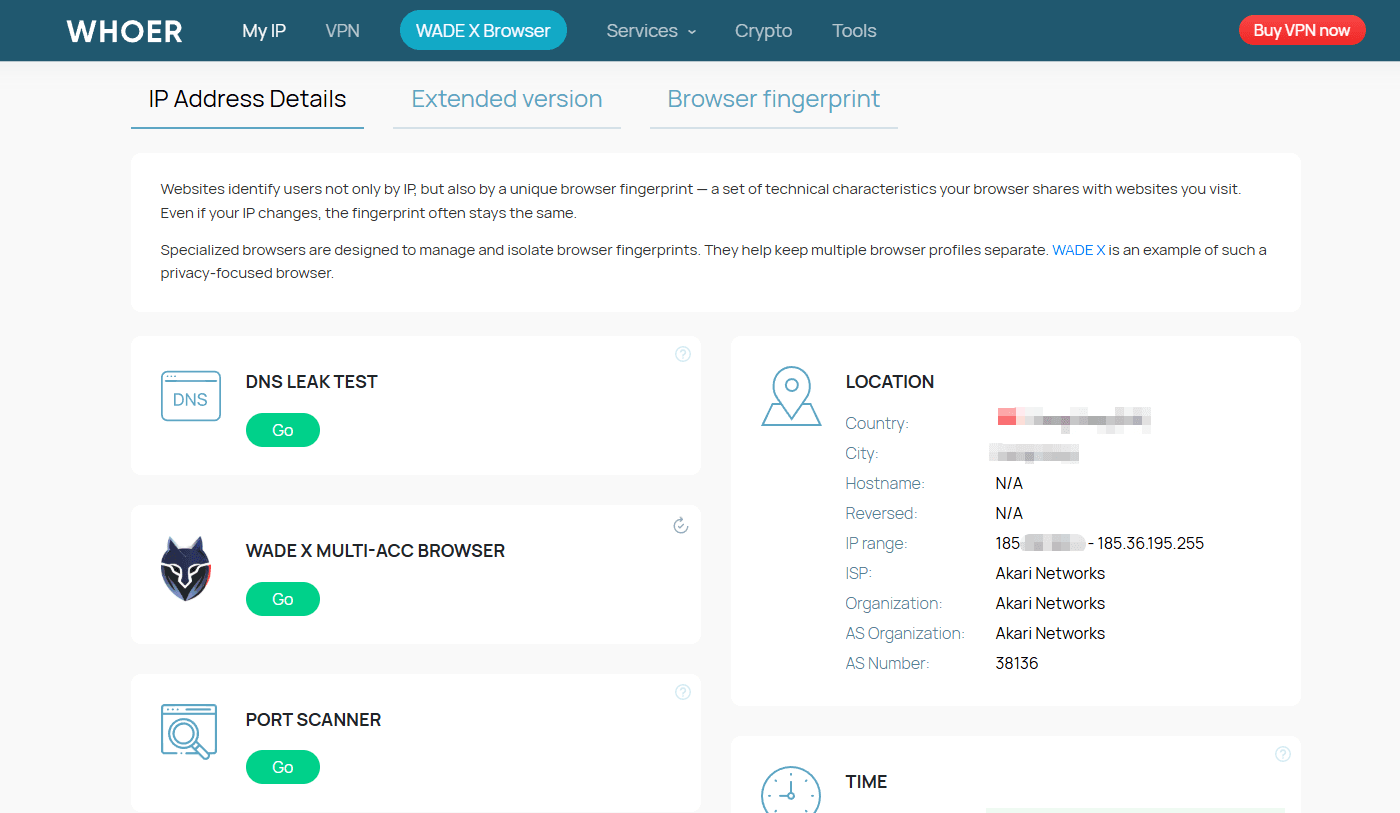Open the Crypto menu item
This screenshot has width=1400, height=813.
coord(763,31)
